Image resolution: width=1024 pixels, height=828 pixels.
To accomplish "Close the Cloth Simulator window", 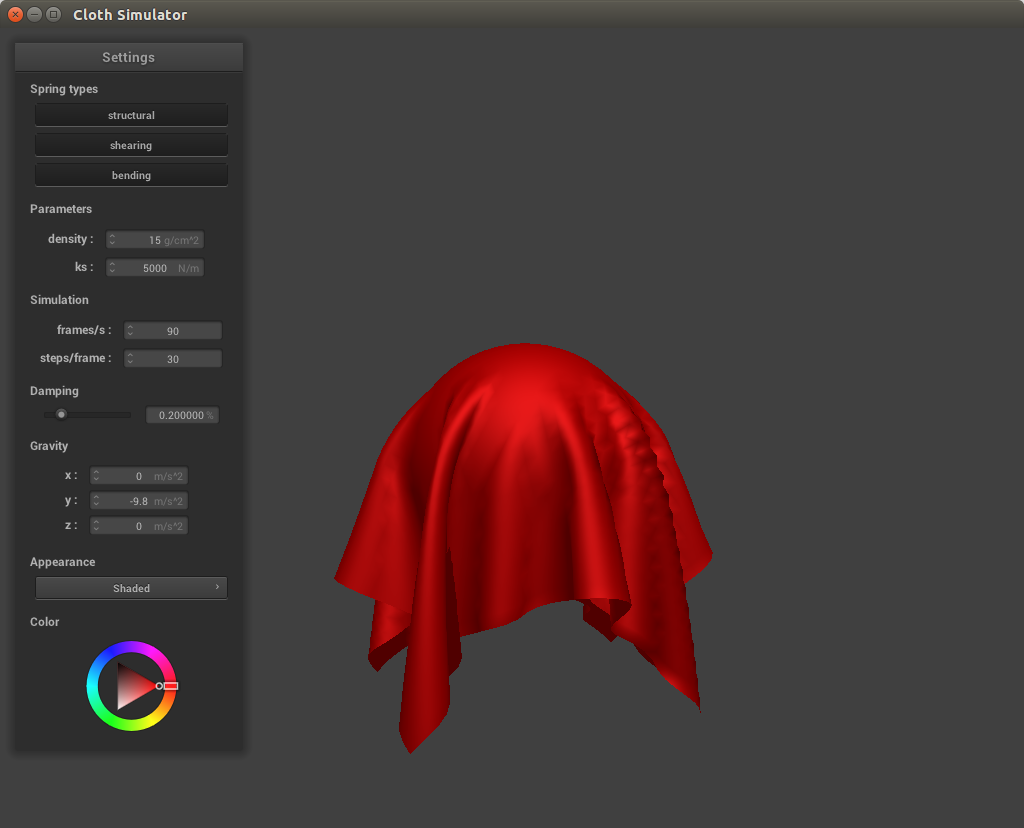I will click(15, 15).
